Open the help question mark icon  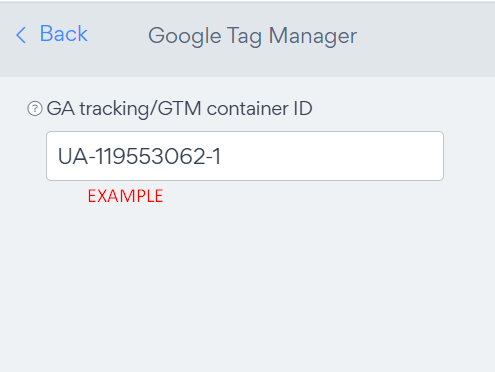pos(35,109)
